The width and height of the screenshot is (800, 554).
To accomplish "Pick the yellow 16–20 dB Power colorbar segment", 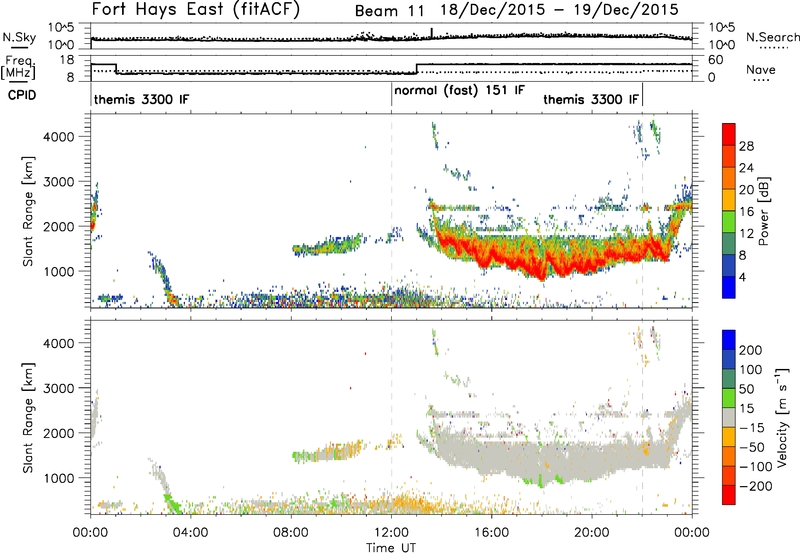I will coord(729,200).
